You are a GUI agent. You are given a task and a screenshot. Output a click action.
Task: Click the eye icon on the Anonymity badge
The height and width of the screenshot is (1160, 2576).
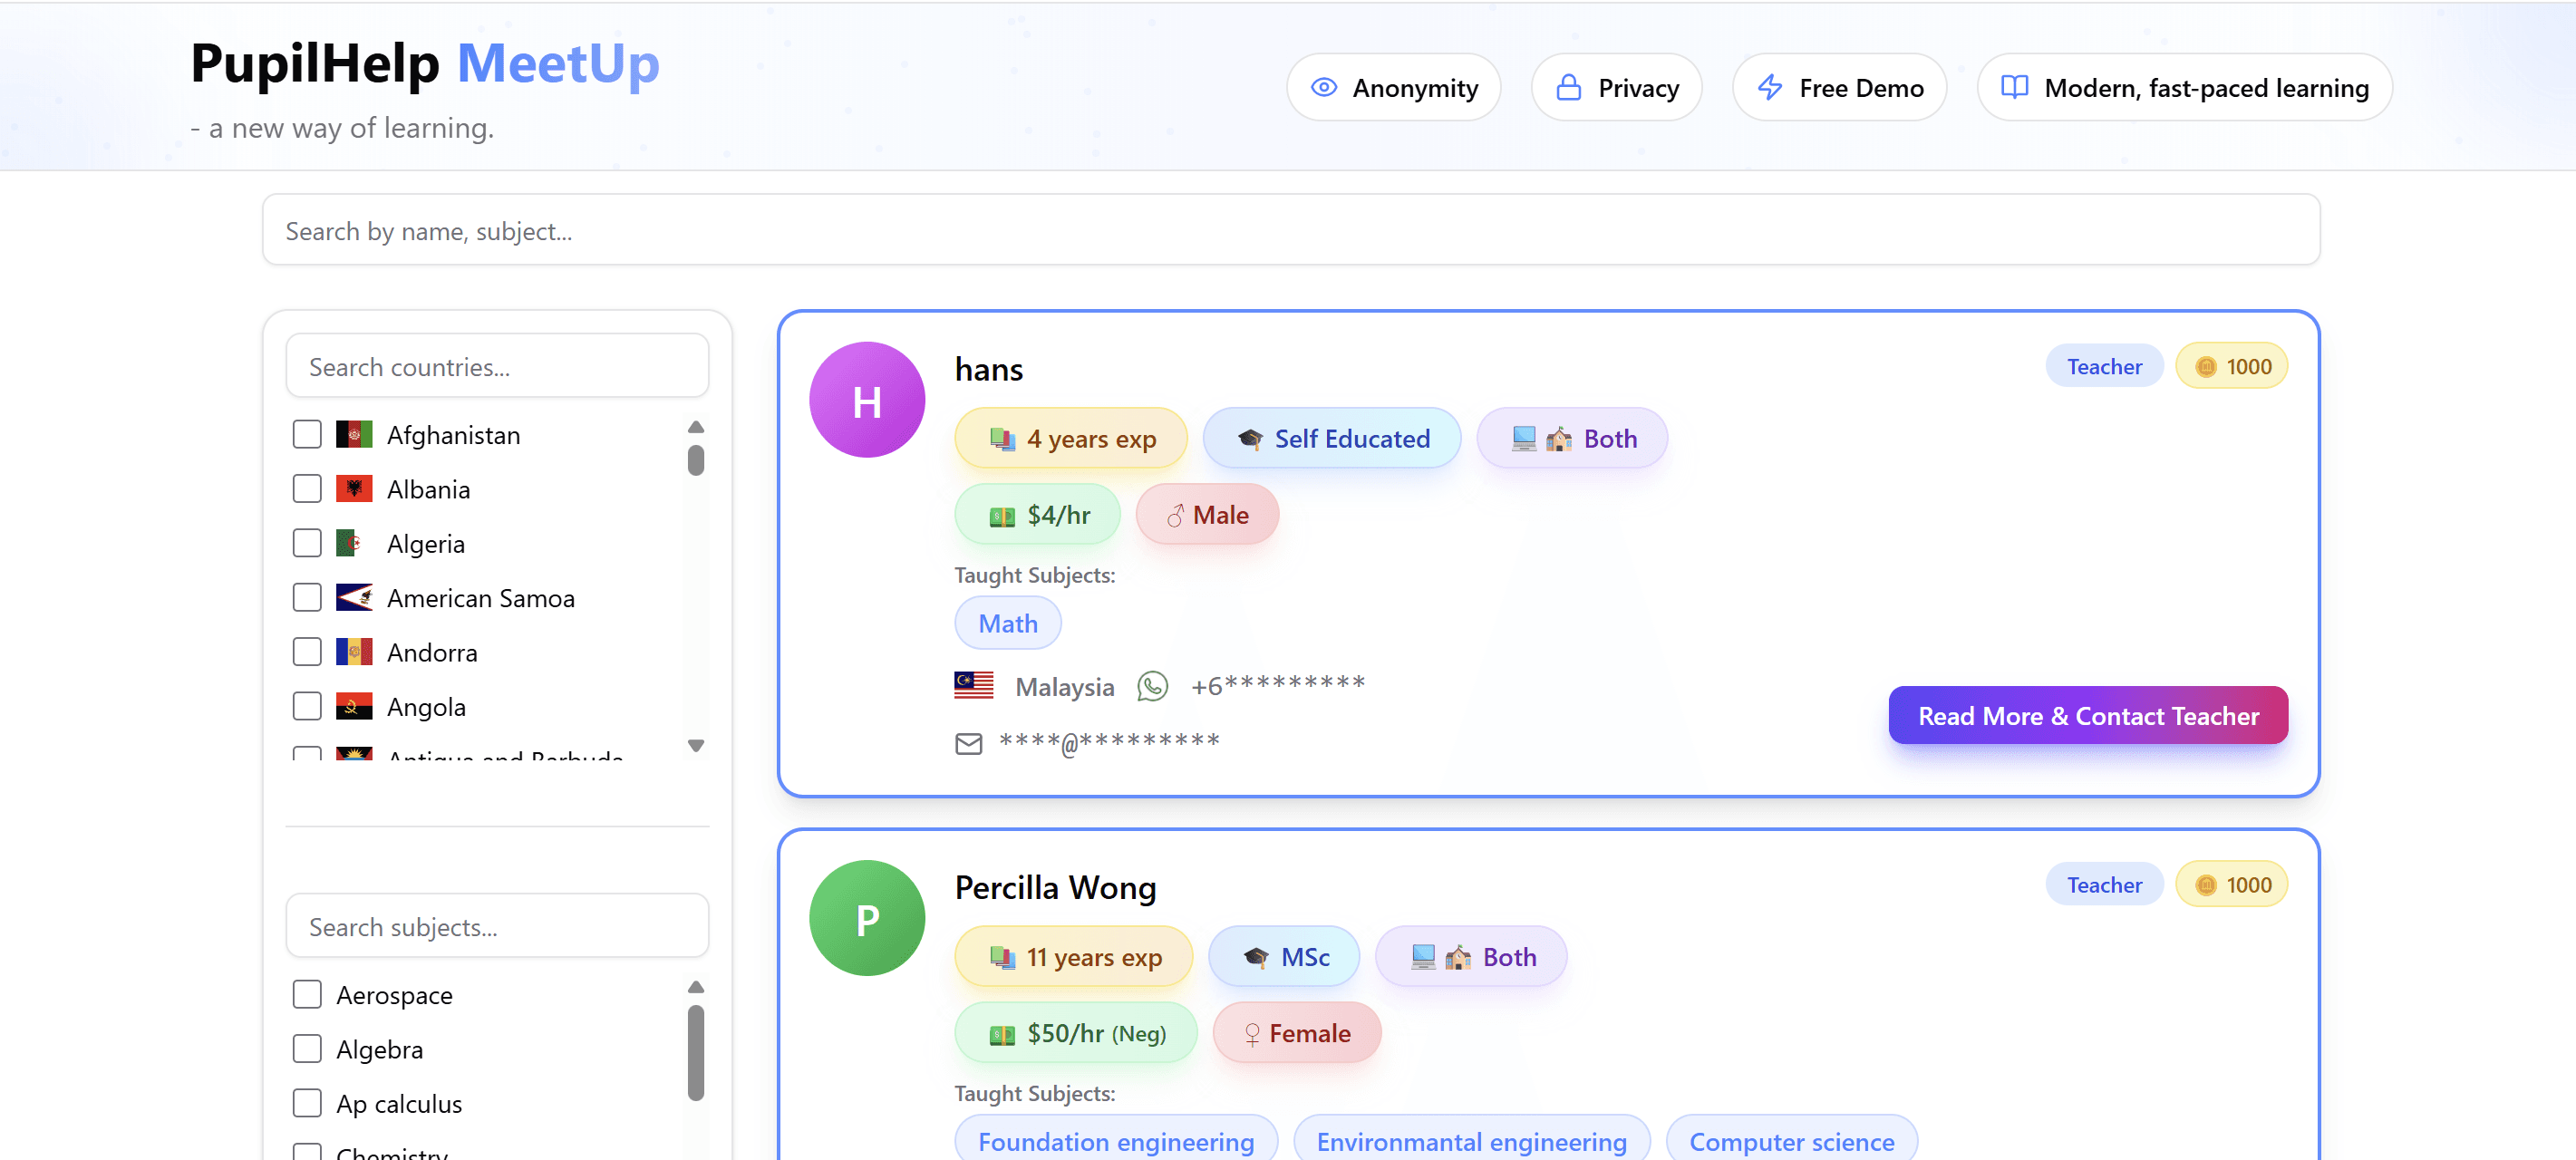1323,87
